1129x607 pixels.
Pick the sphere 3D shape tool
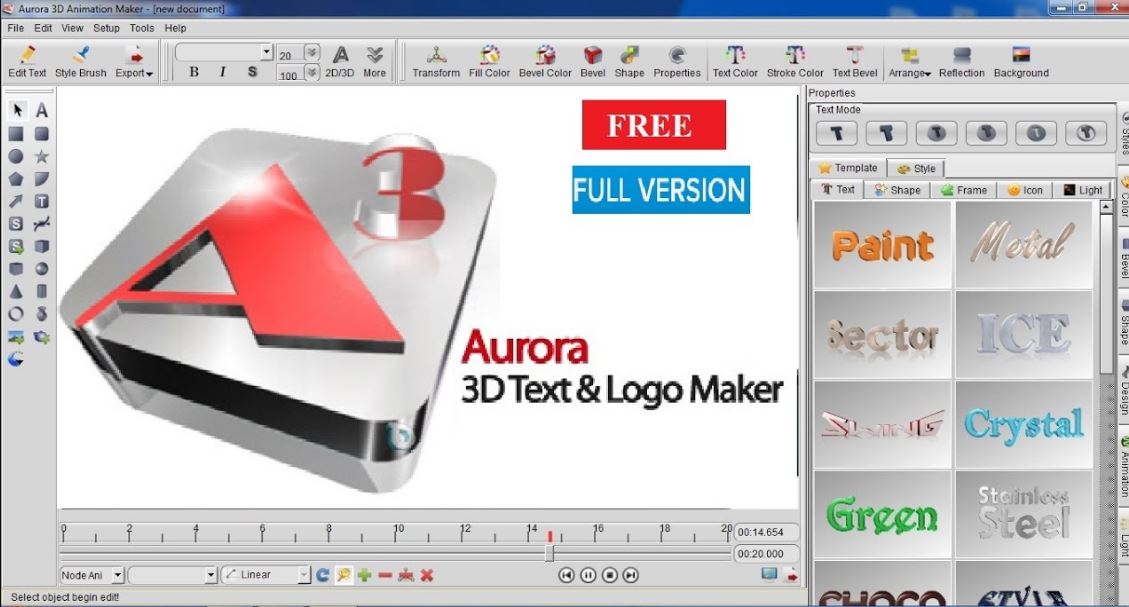point(42,269)
